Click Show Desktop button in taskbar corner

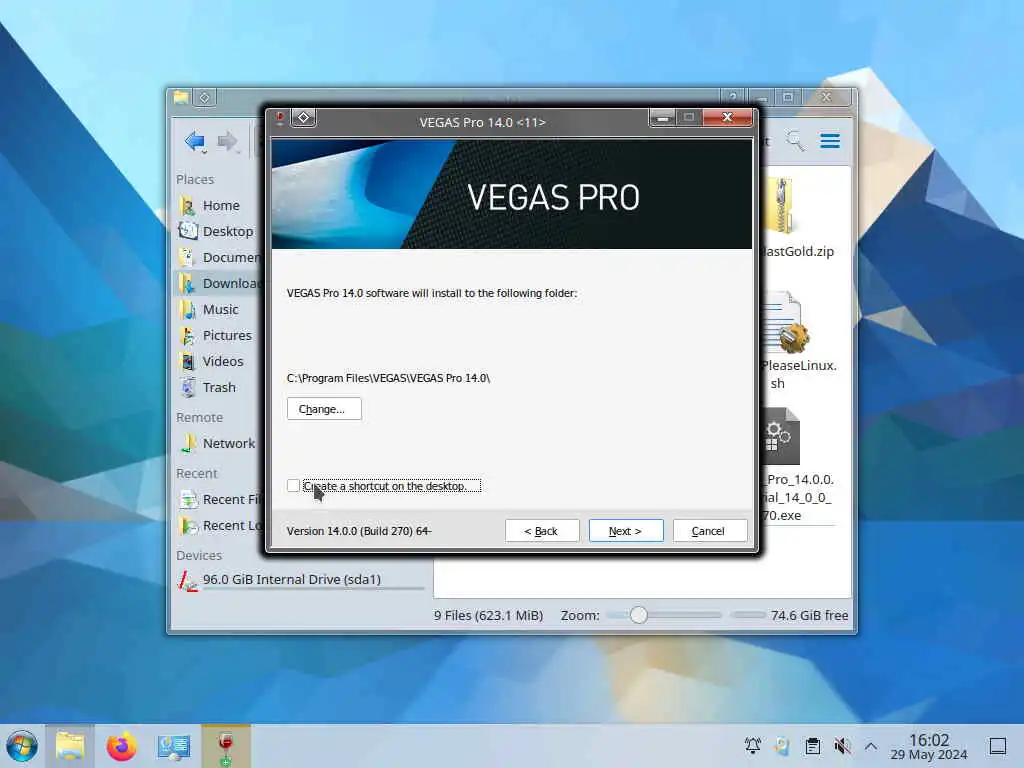coord(998,746)
